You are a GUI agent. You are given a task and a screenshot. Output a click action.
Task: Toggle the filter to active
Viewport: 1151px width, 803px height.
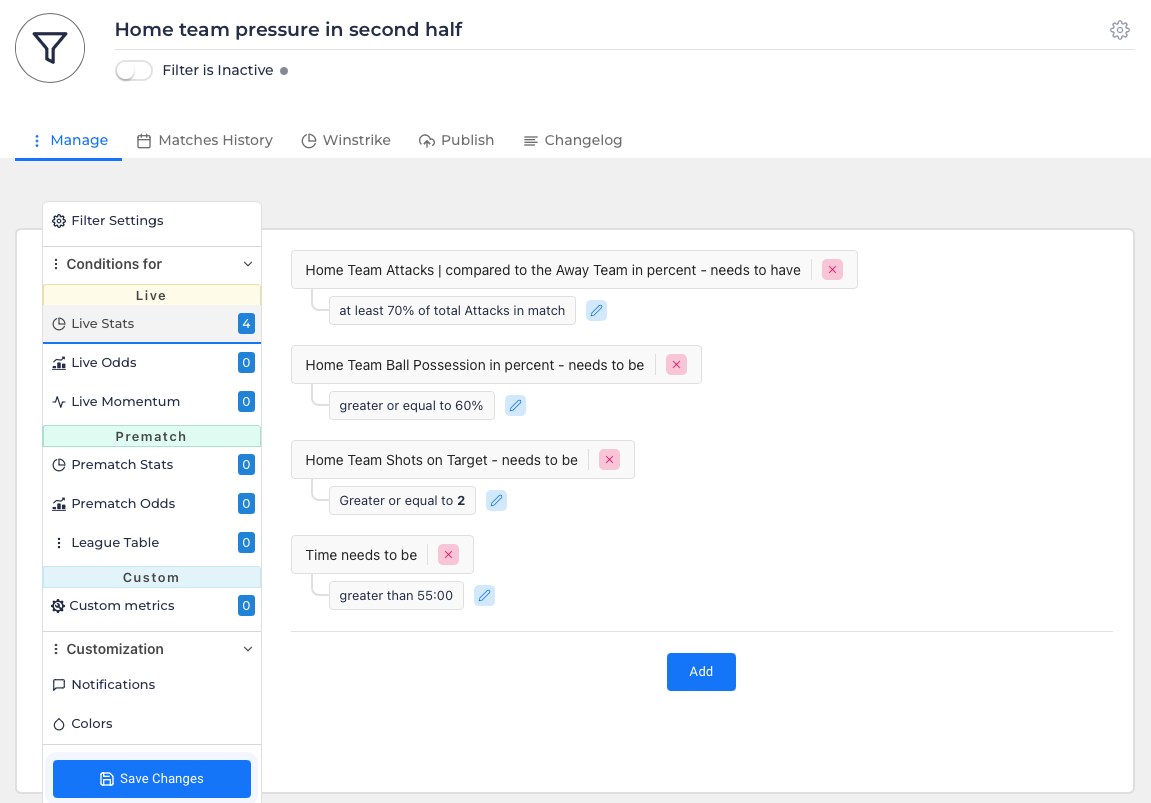coord(134,71)
